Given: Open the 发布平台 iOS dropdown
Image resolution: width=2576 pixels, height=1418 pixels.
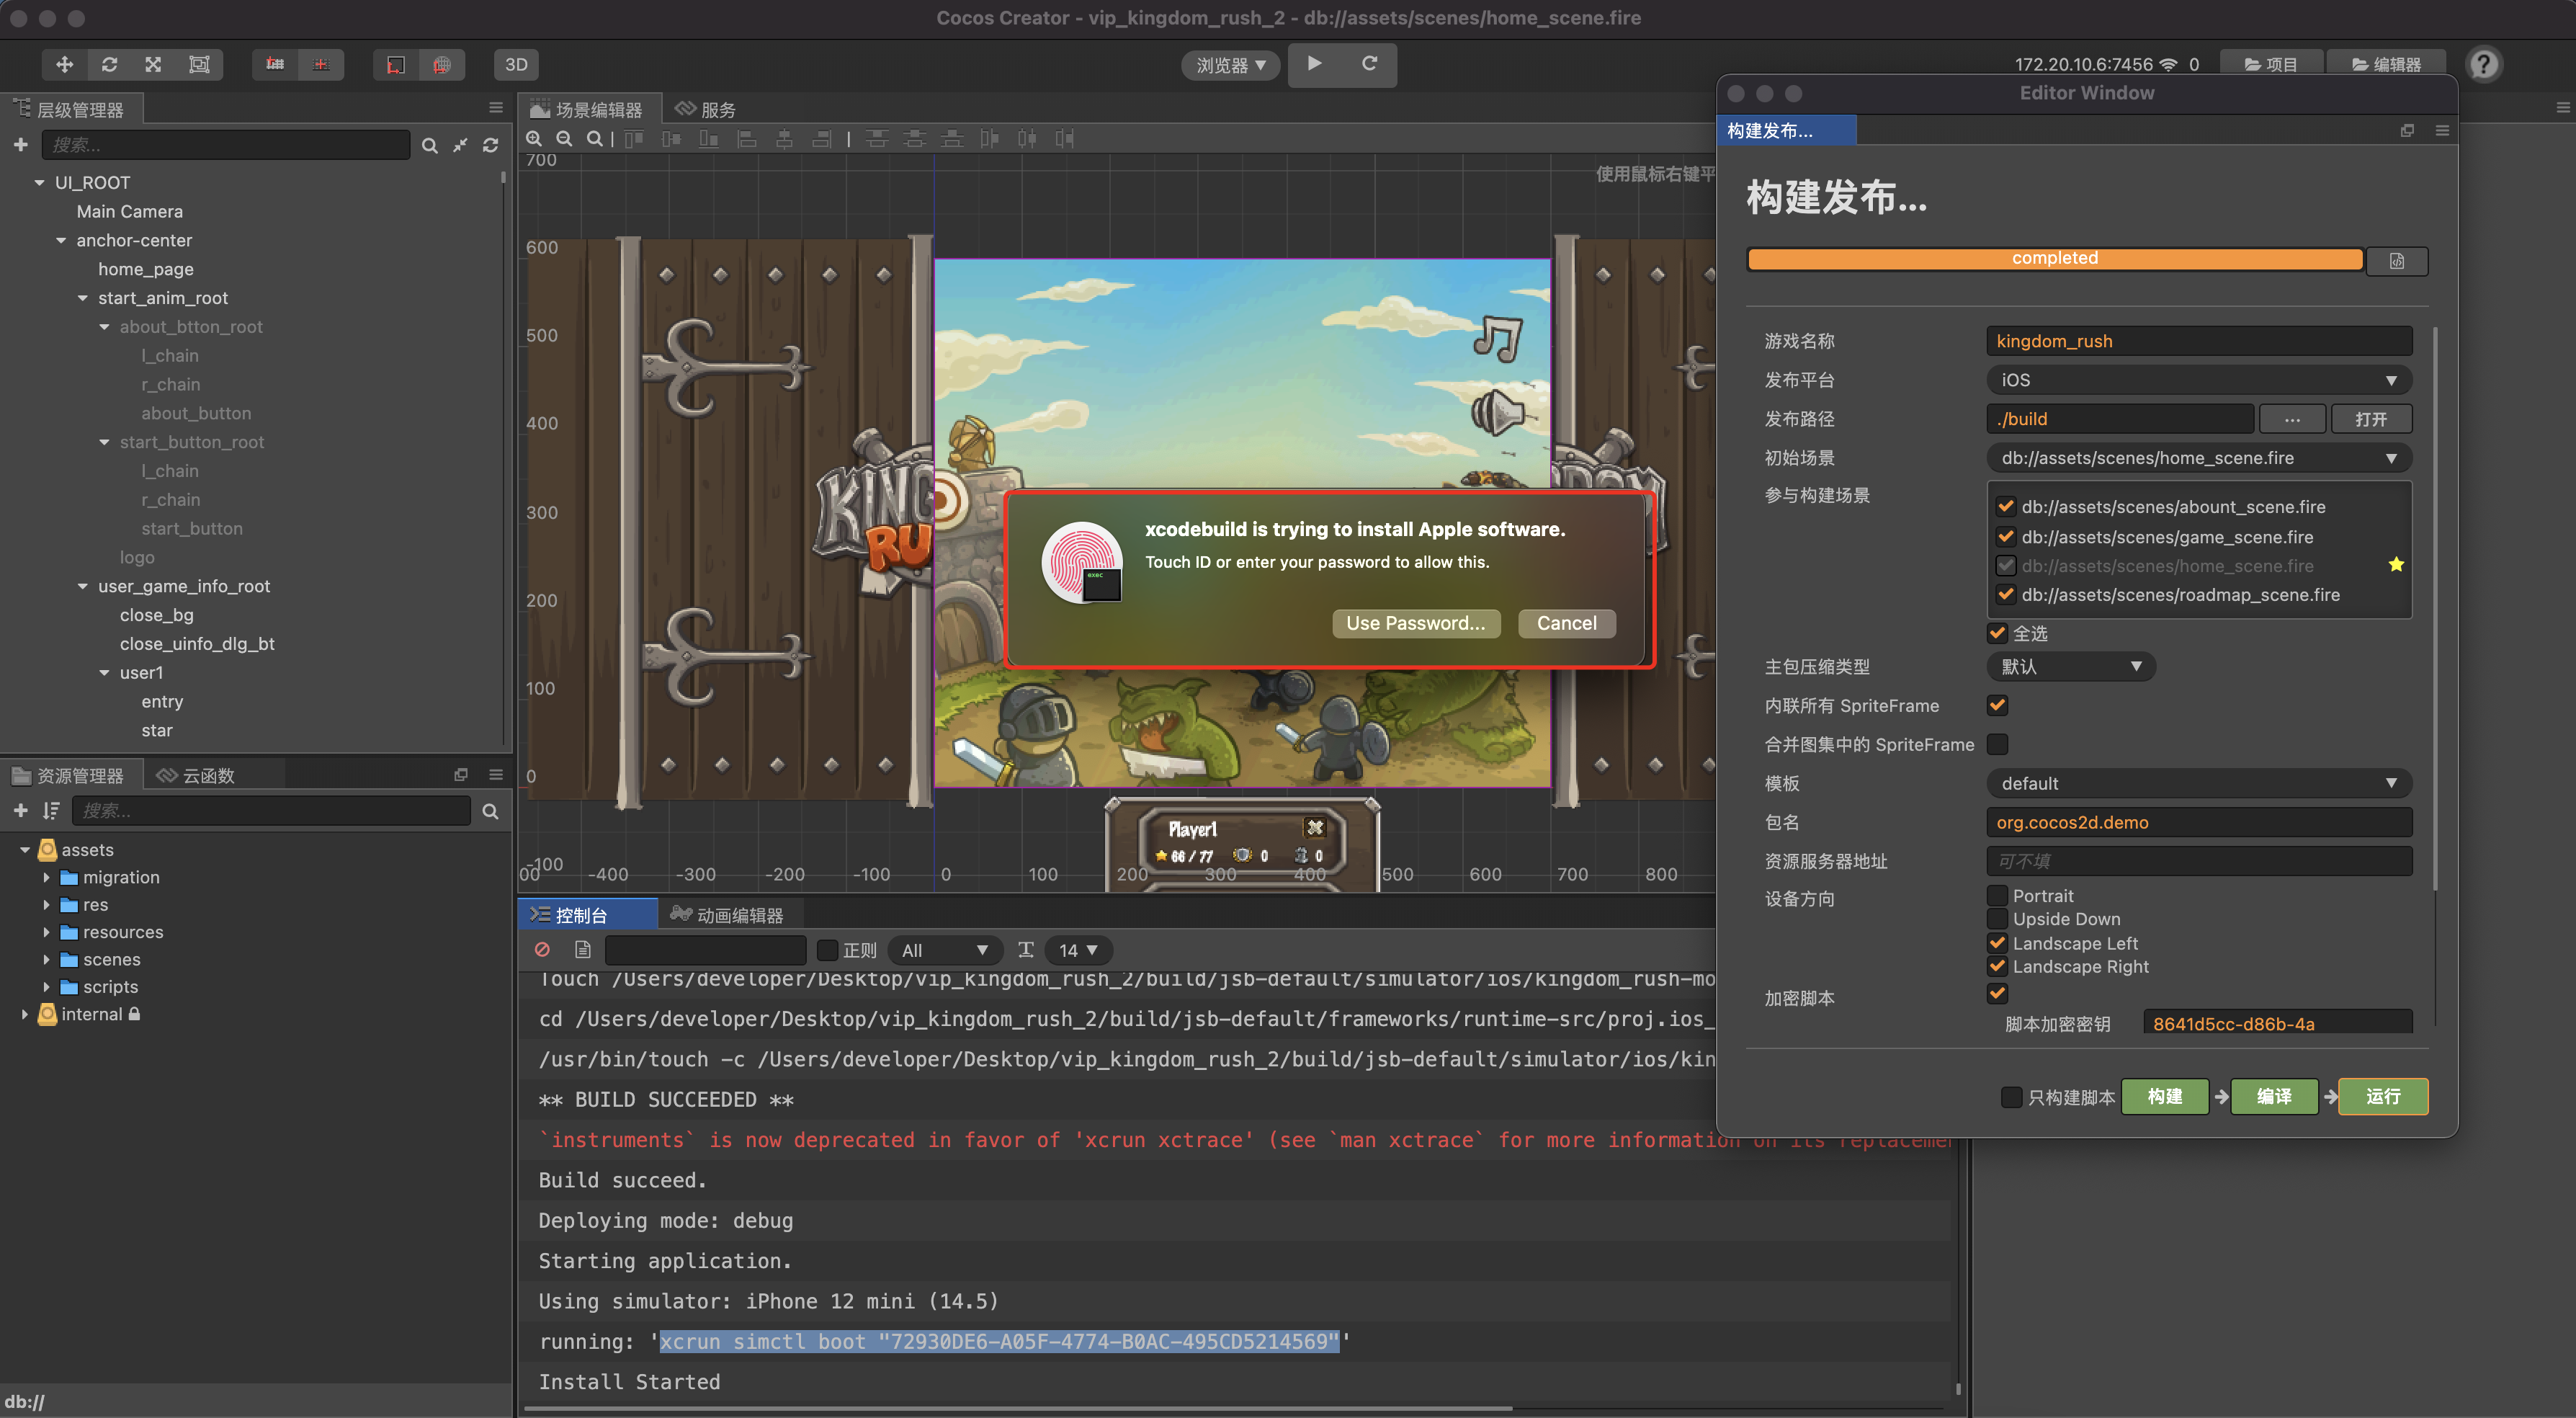Looking at the screenshot, I should 2199,380.
